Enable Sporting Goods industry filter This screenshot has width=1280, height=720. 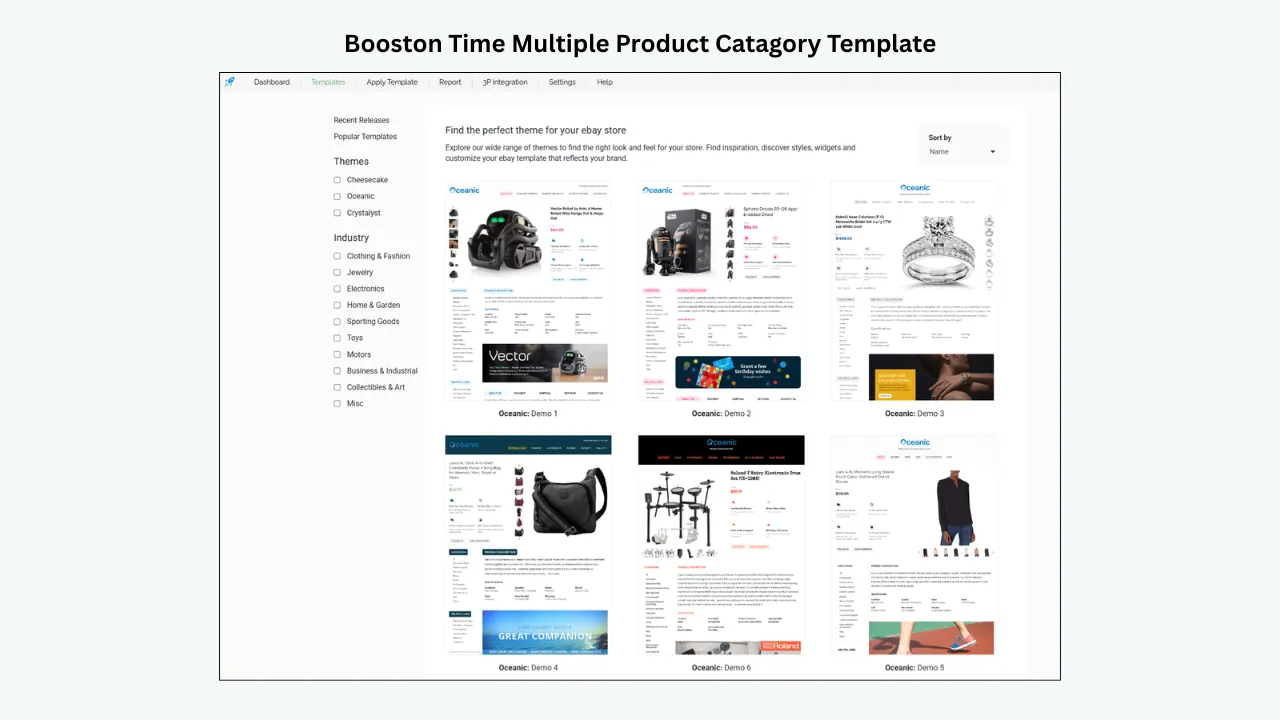point(337,322)
